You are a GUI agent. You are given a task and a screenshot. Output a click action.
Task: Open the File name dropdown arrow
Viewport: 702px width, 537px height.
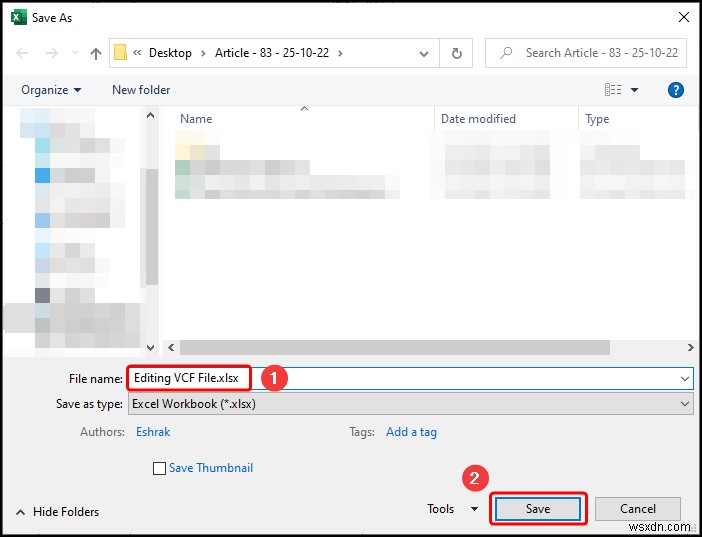coord(685,379)
